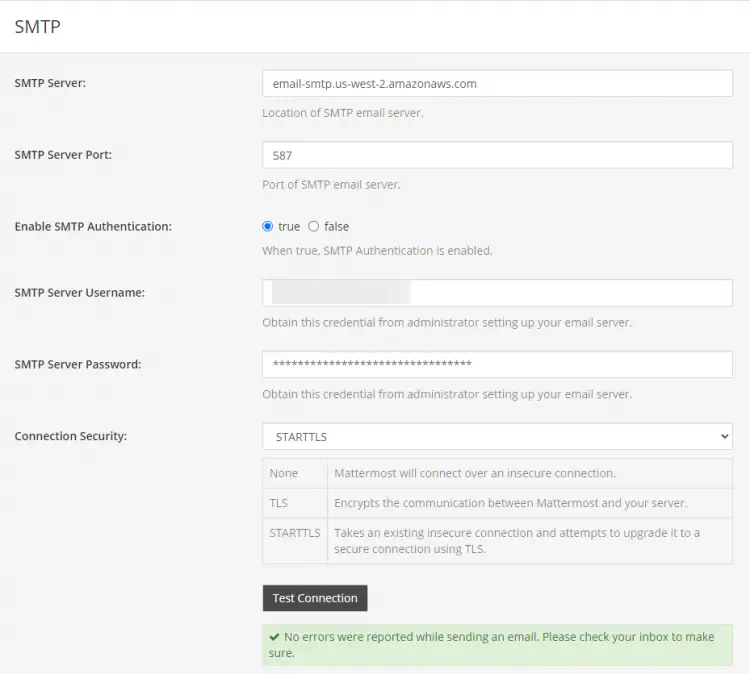
Task: Click the green checkmark icon in success message
Action: [274, 637]
